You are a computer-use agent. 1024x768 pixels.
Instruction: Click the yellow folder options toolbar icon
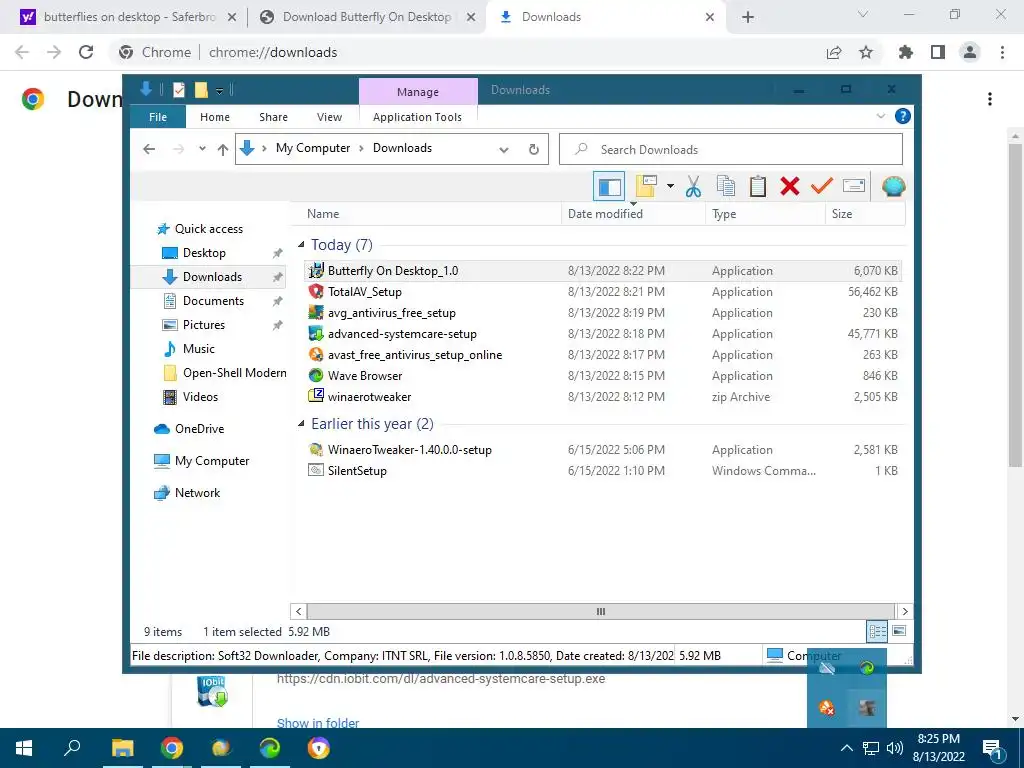[646, 187]
